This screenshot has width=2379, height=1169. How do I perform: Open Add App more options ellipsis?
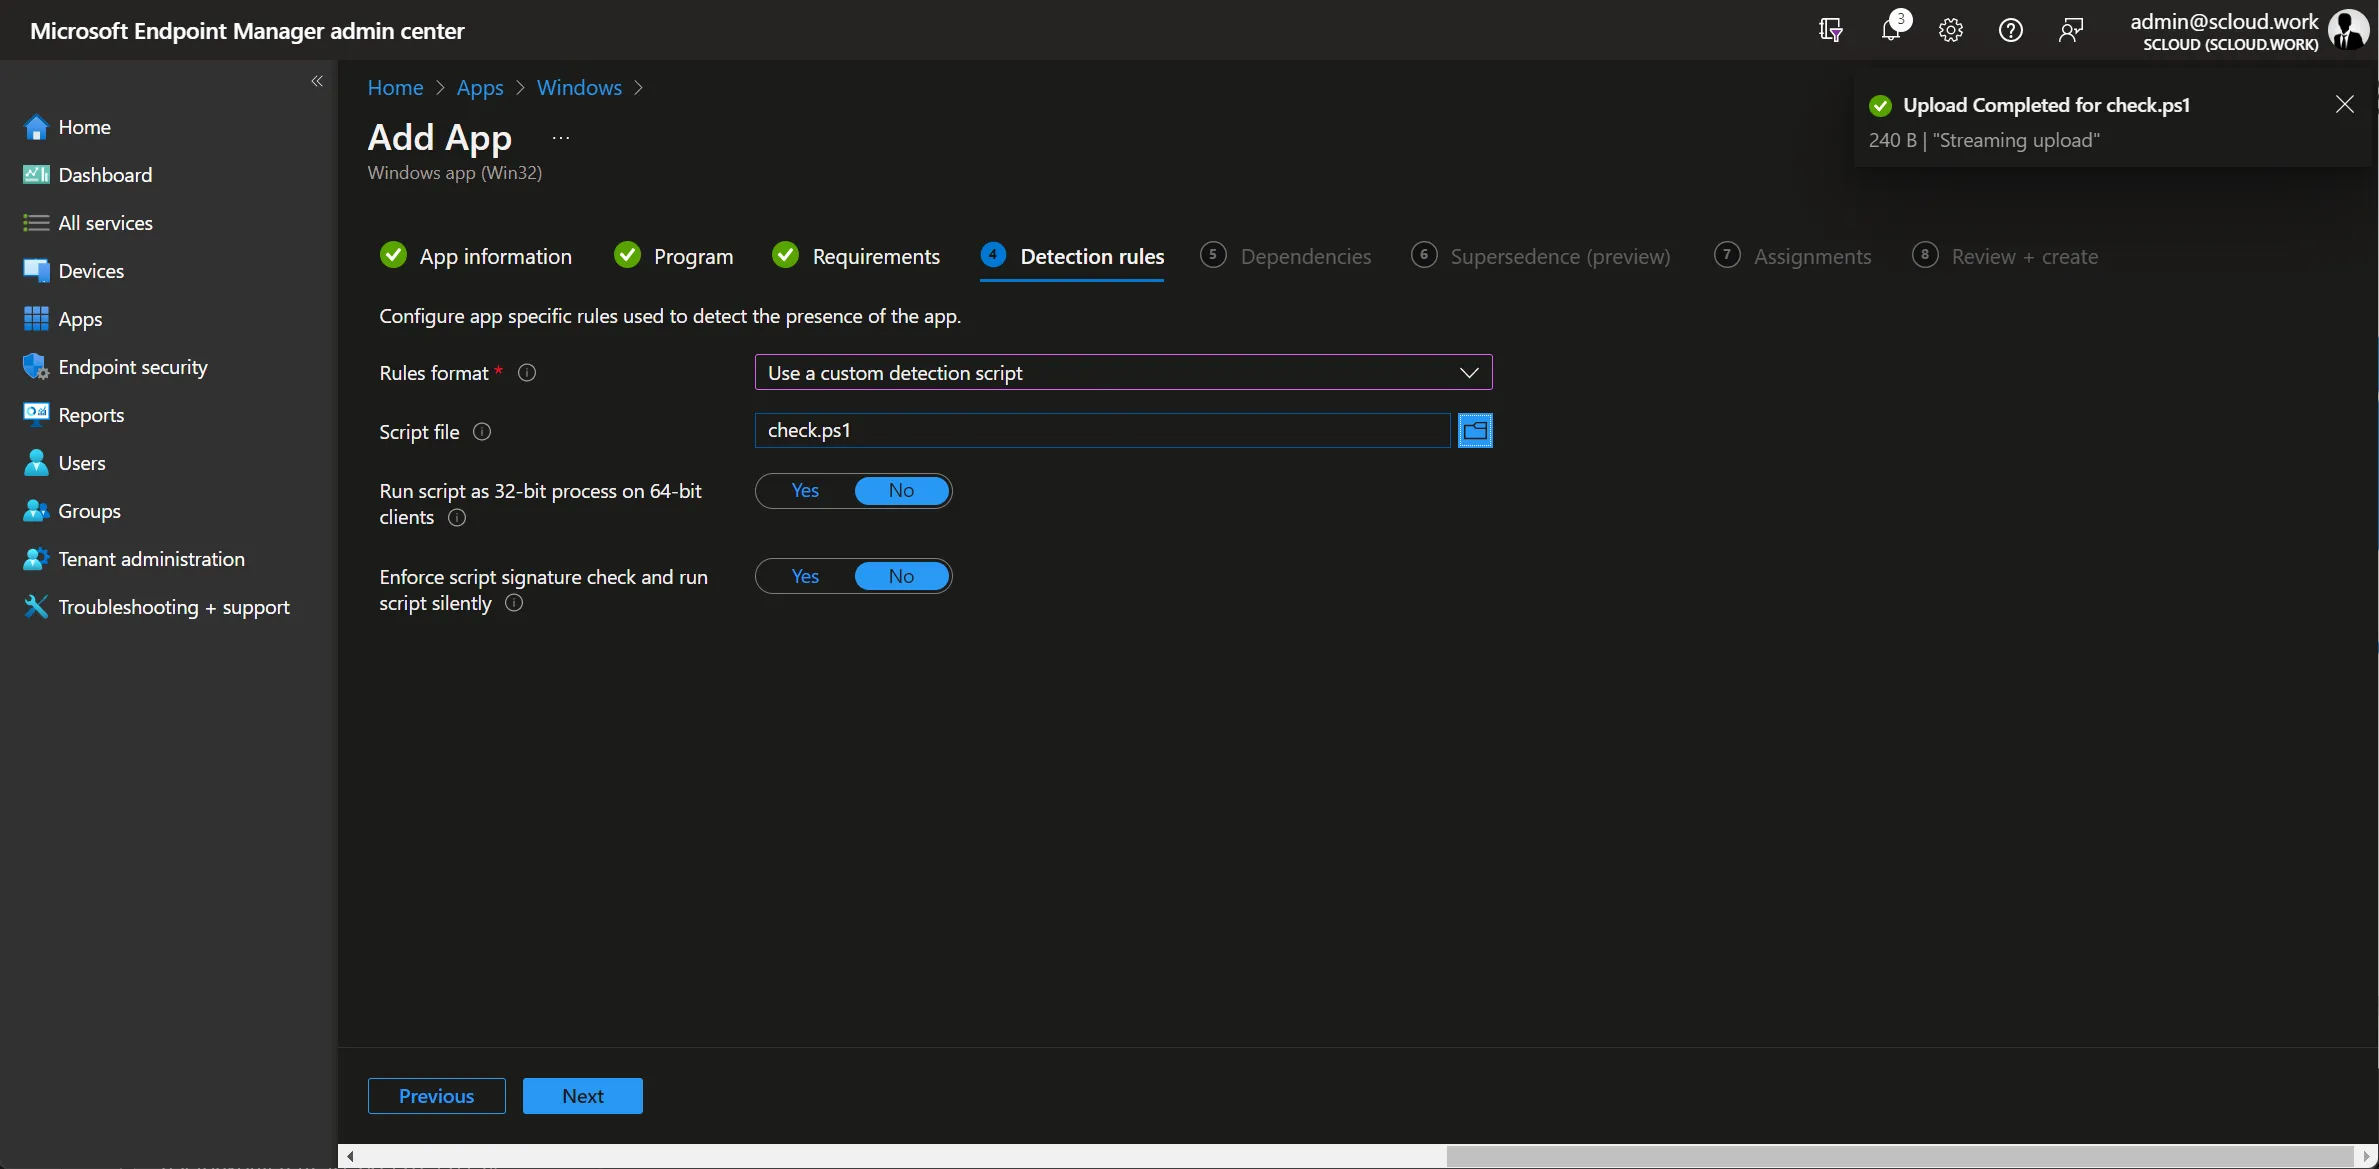[x=560, y=138]
